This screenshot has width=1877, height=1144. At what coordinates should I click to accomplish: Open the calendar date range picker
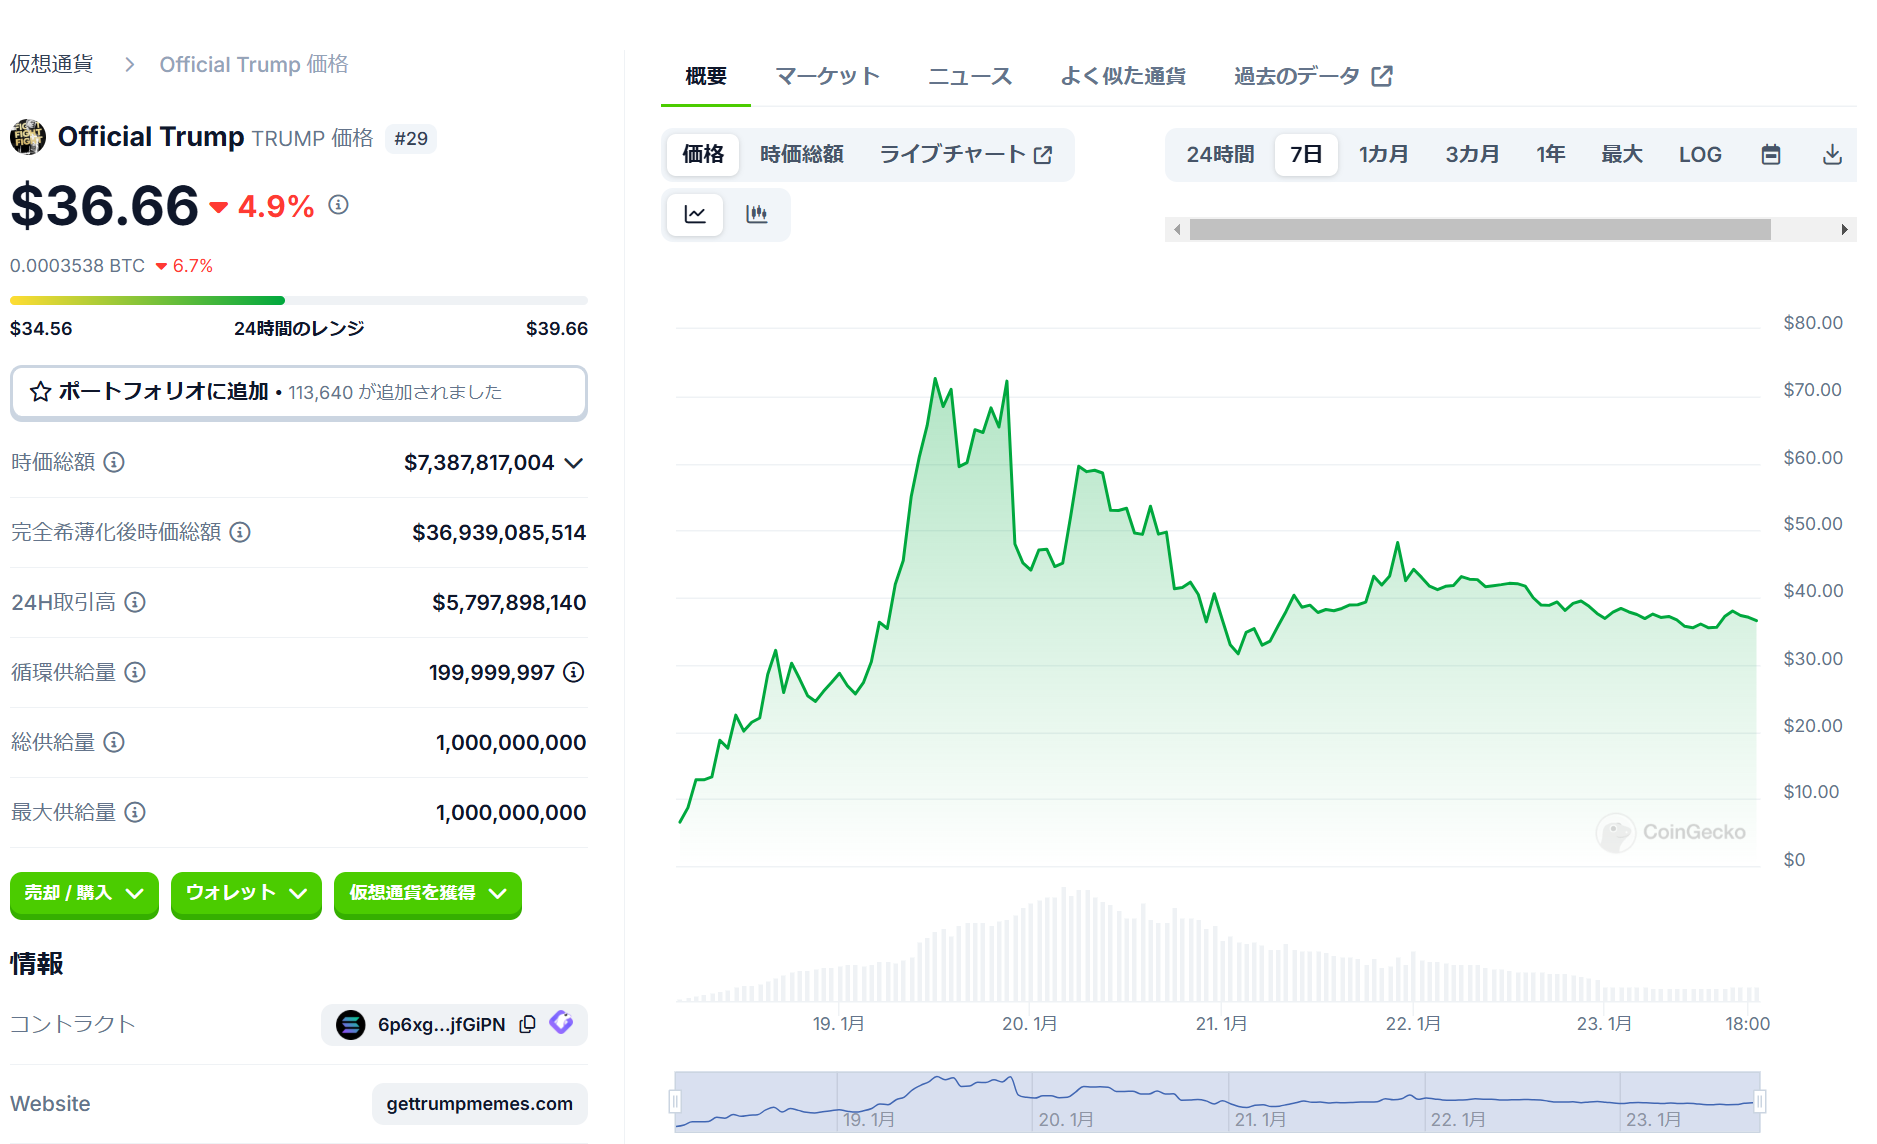pos(1771,154)
